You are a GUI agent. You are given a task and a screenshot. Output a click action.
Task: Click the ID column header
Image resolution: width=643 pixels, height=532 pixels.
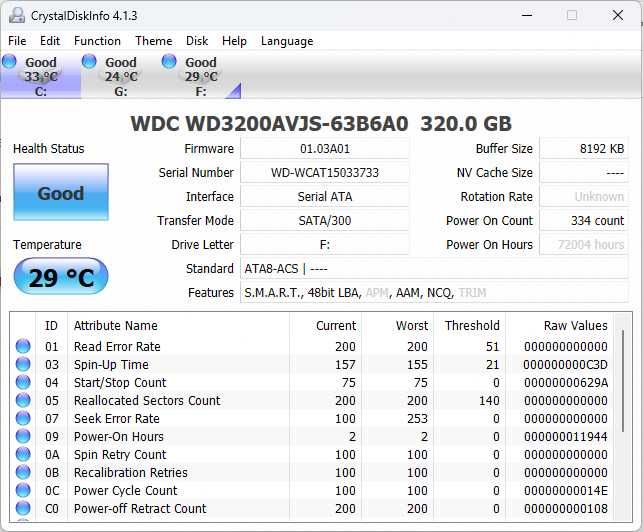[x=51, y=326]
